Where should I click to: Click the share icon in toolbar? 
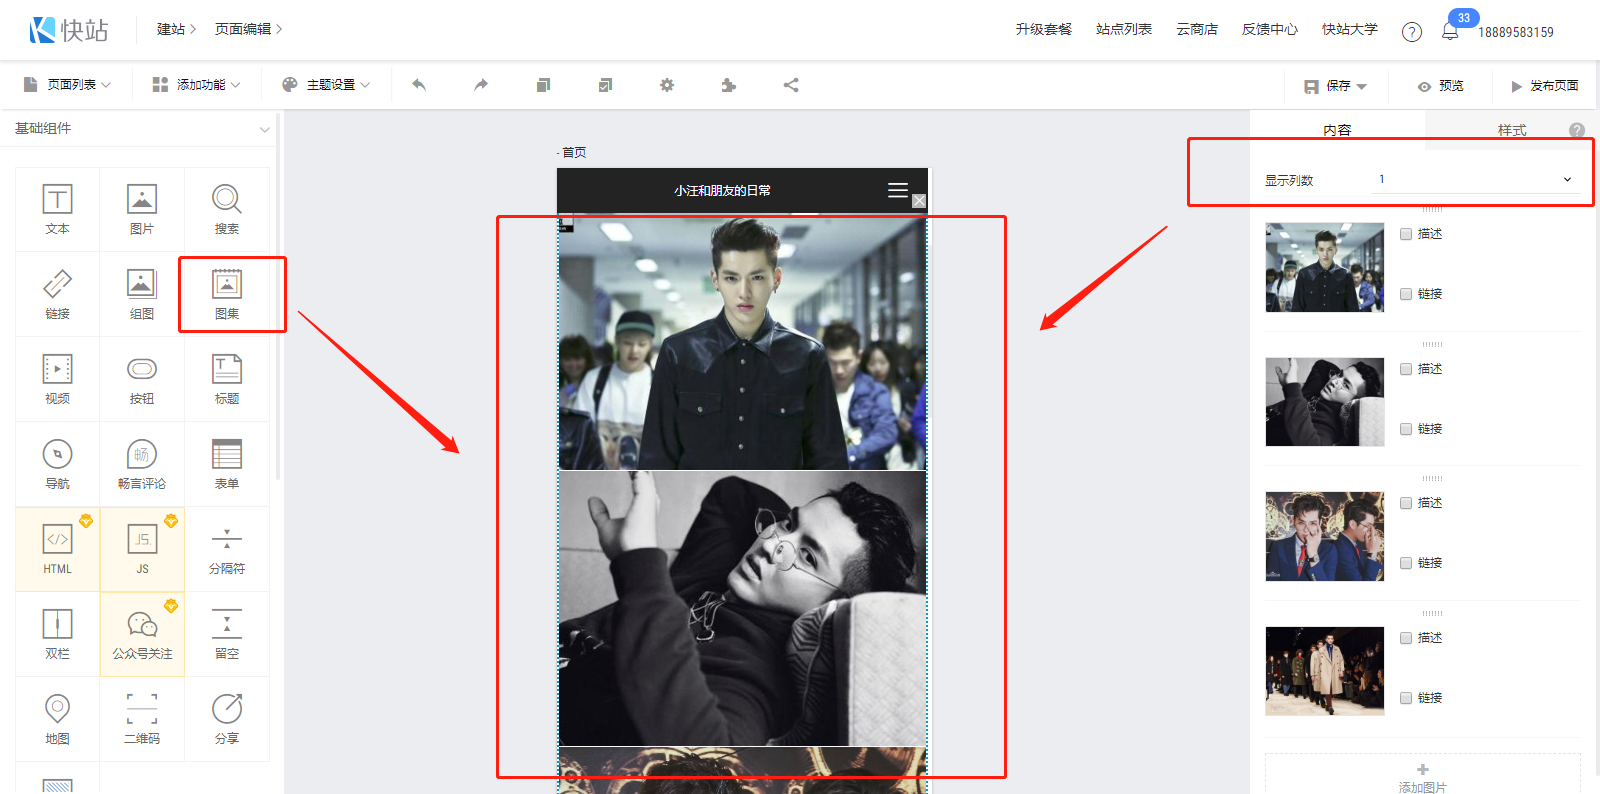(791, 85)
